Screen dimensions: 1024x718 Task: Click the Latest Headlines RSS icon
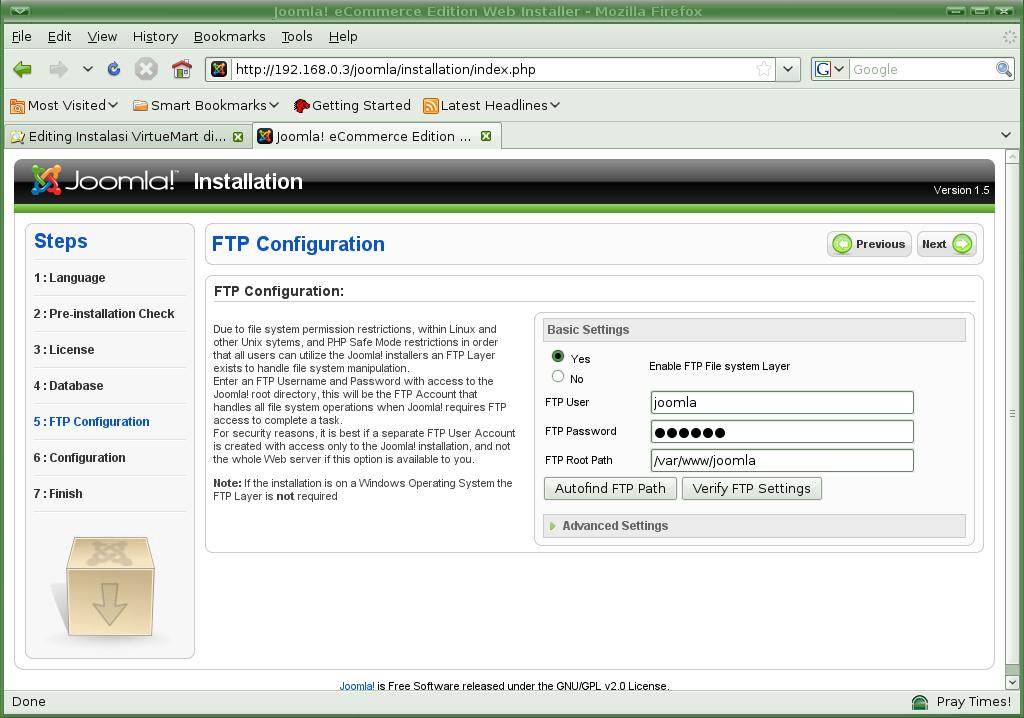(x=430, y=106)
